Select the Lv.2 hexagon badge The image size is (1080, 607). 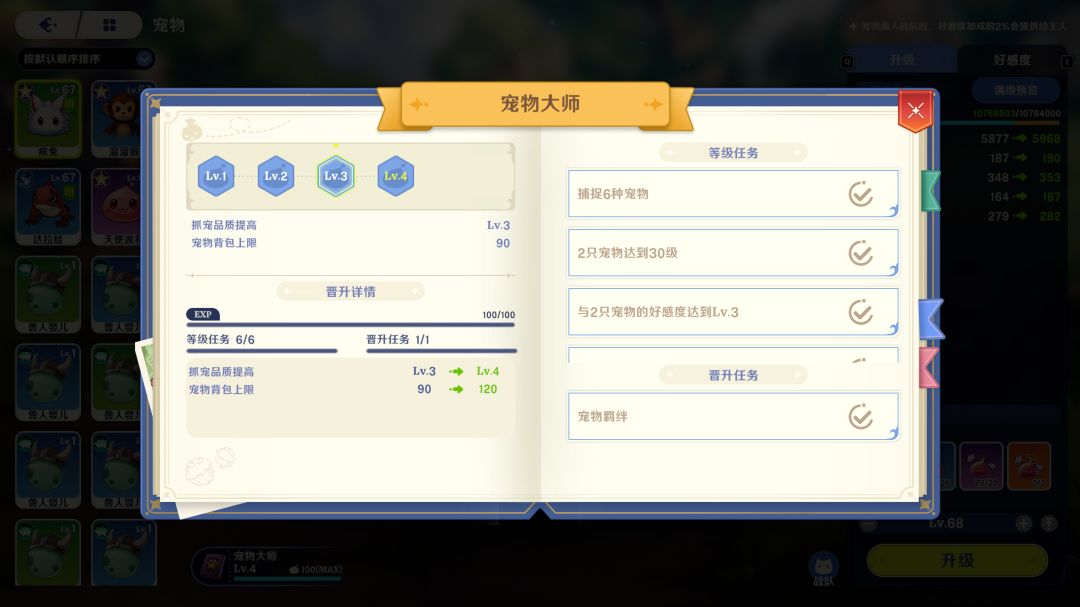pos(276,176)
